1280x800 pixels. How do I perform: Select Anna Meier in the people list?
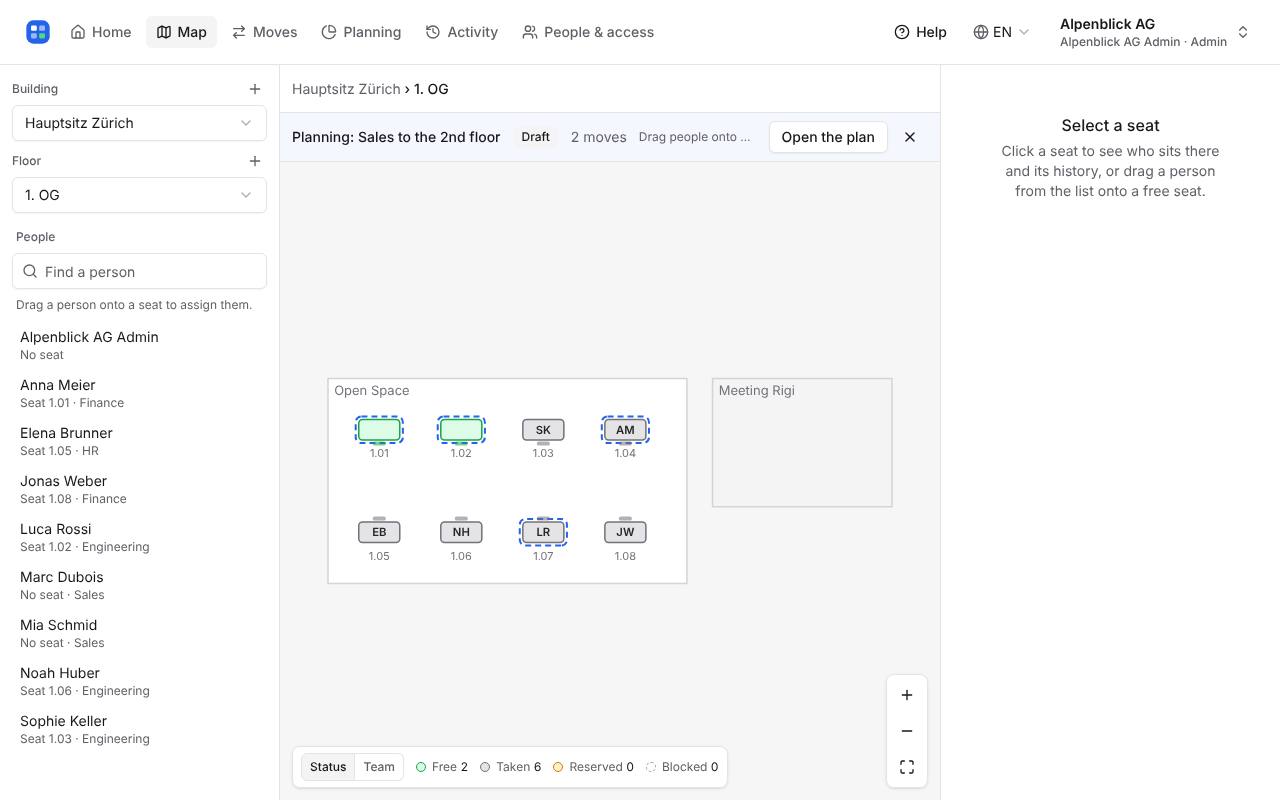pos(139,393)
